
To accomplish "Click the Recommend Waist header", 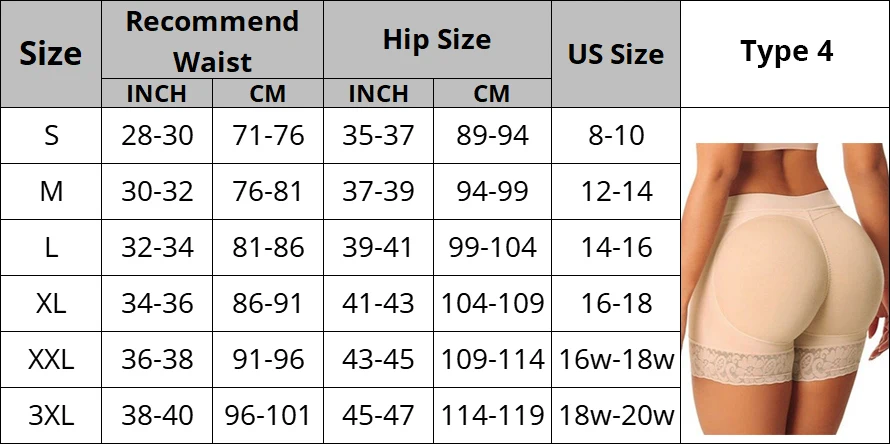I will [x=212, y=40].
